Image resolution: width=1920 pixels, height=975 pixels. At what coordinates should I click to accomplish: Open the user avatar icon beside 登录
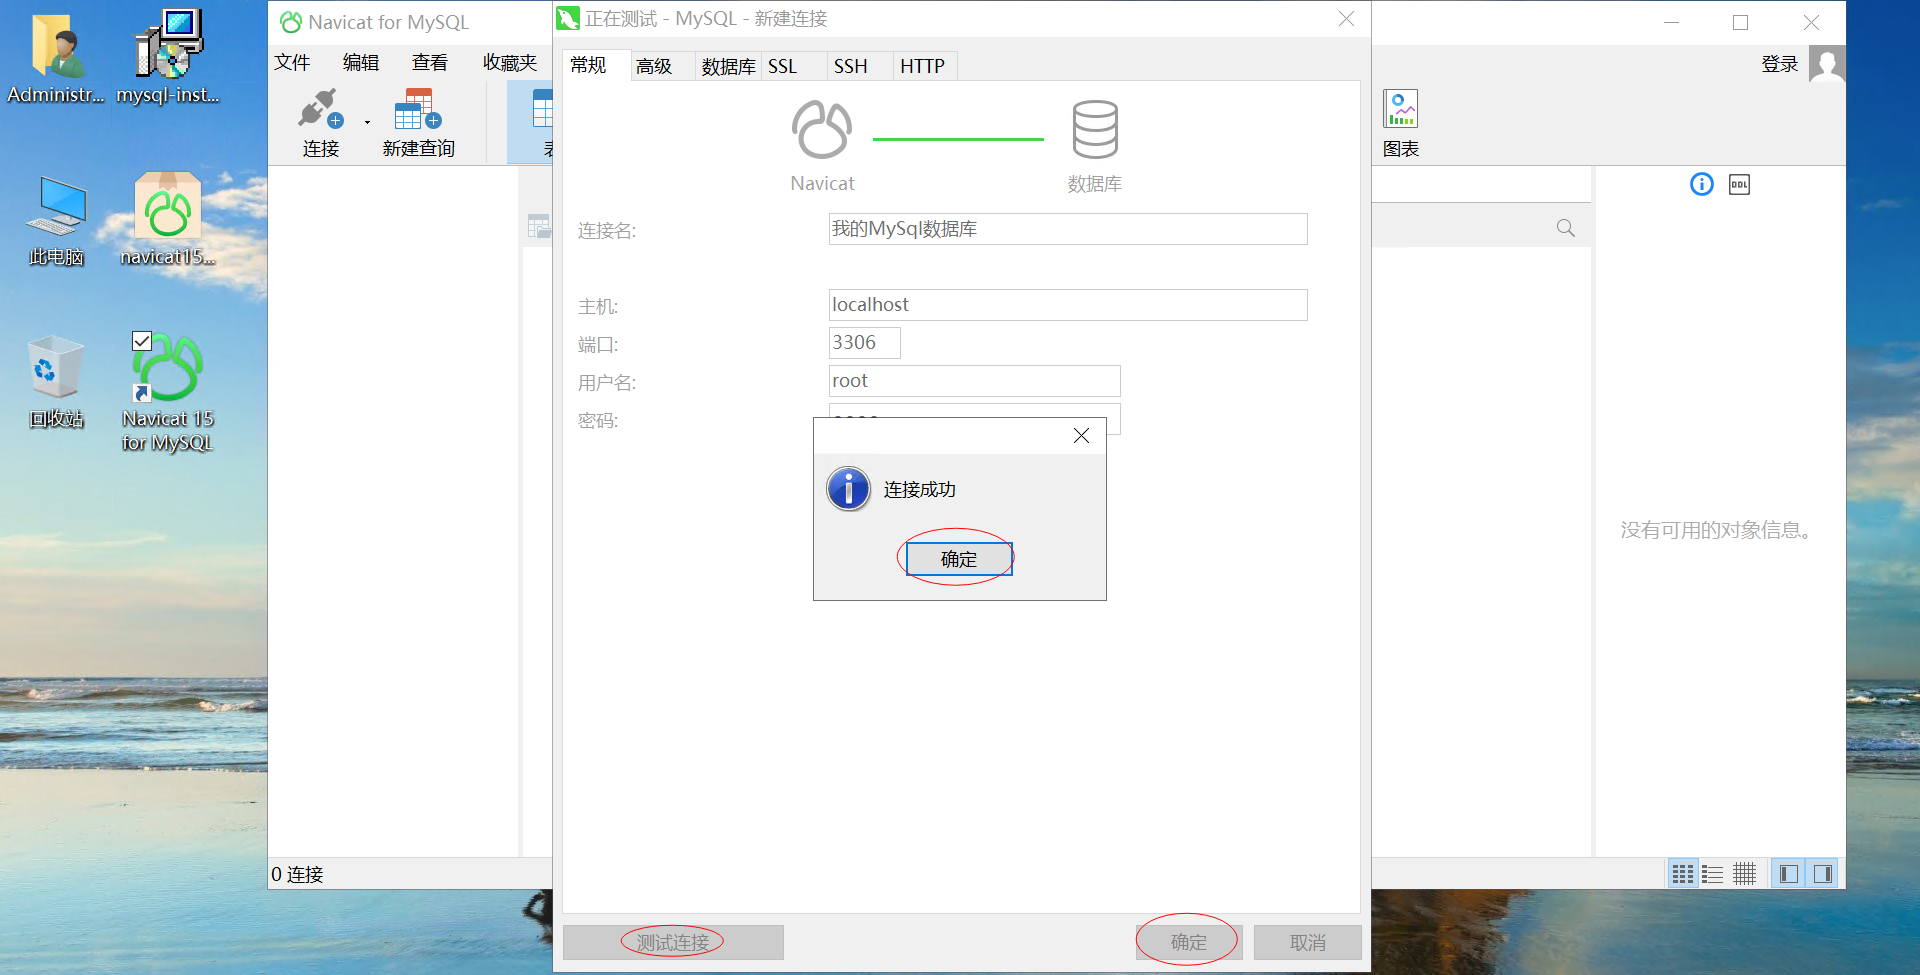[1827, 64]
